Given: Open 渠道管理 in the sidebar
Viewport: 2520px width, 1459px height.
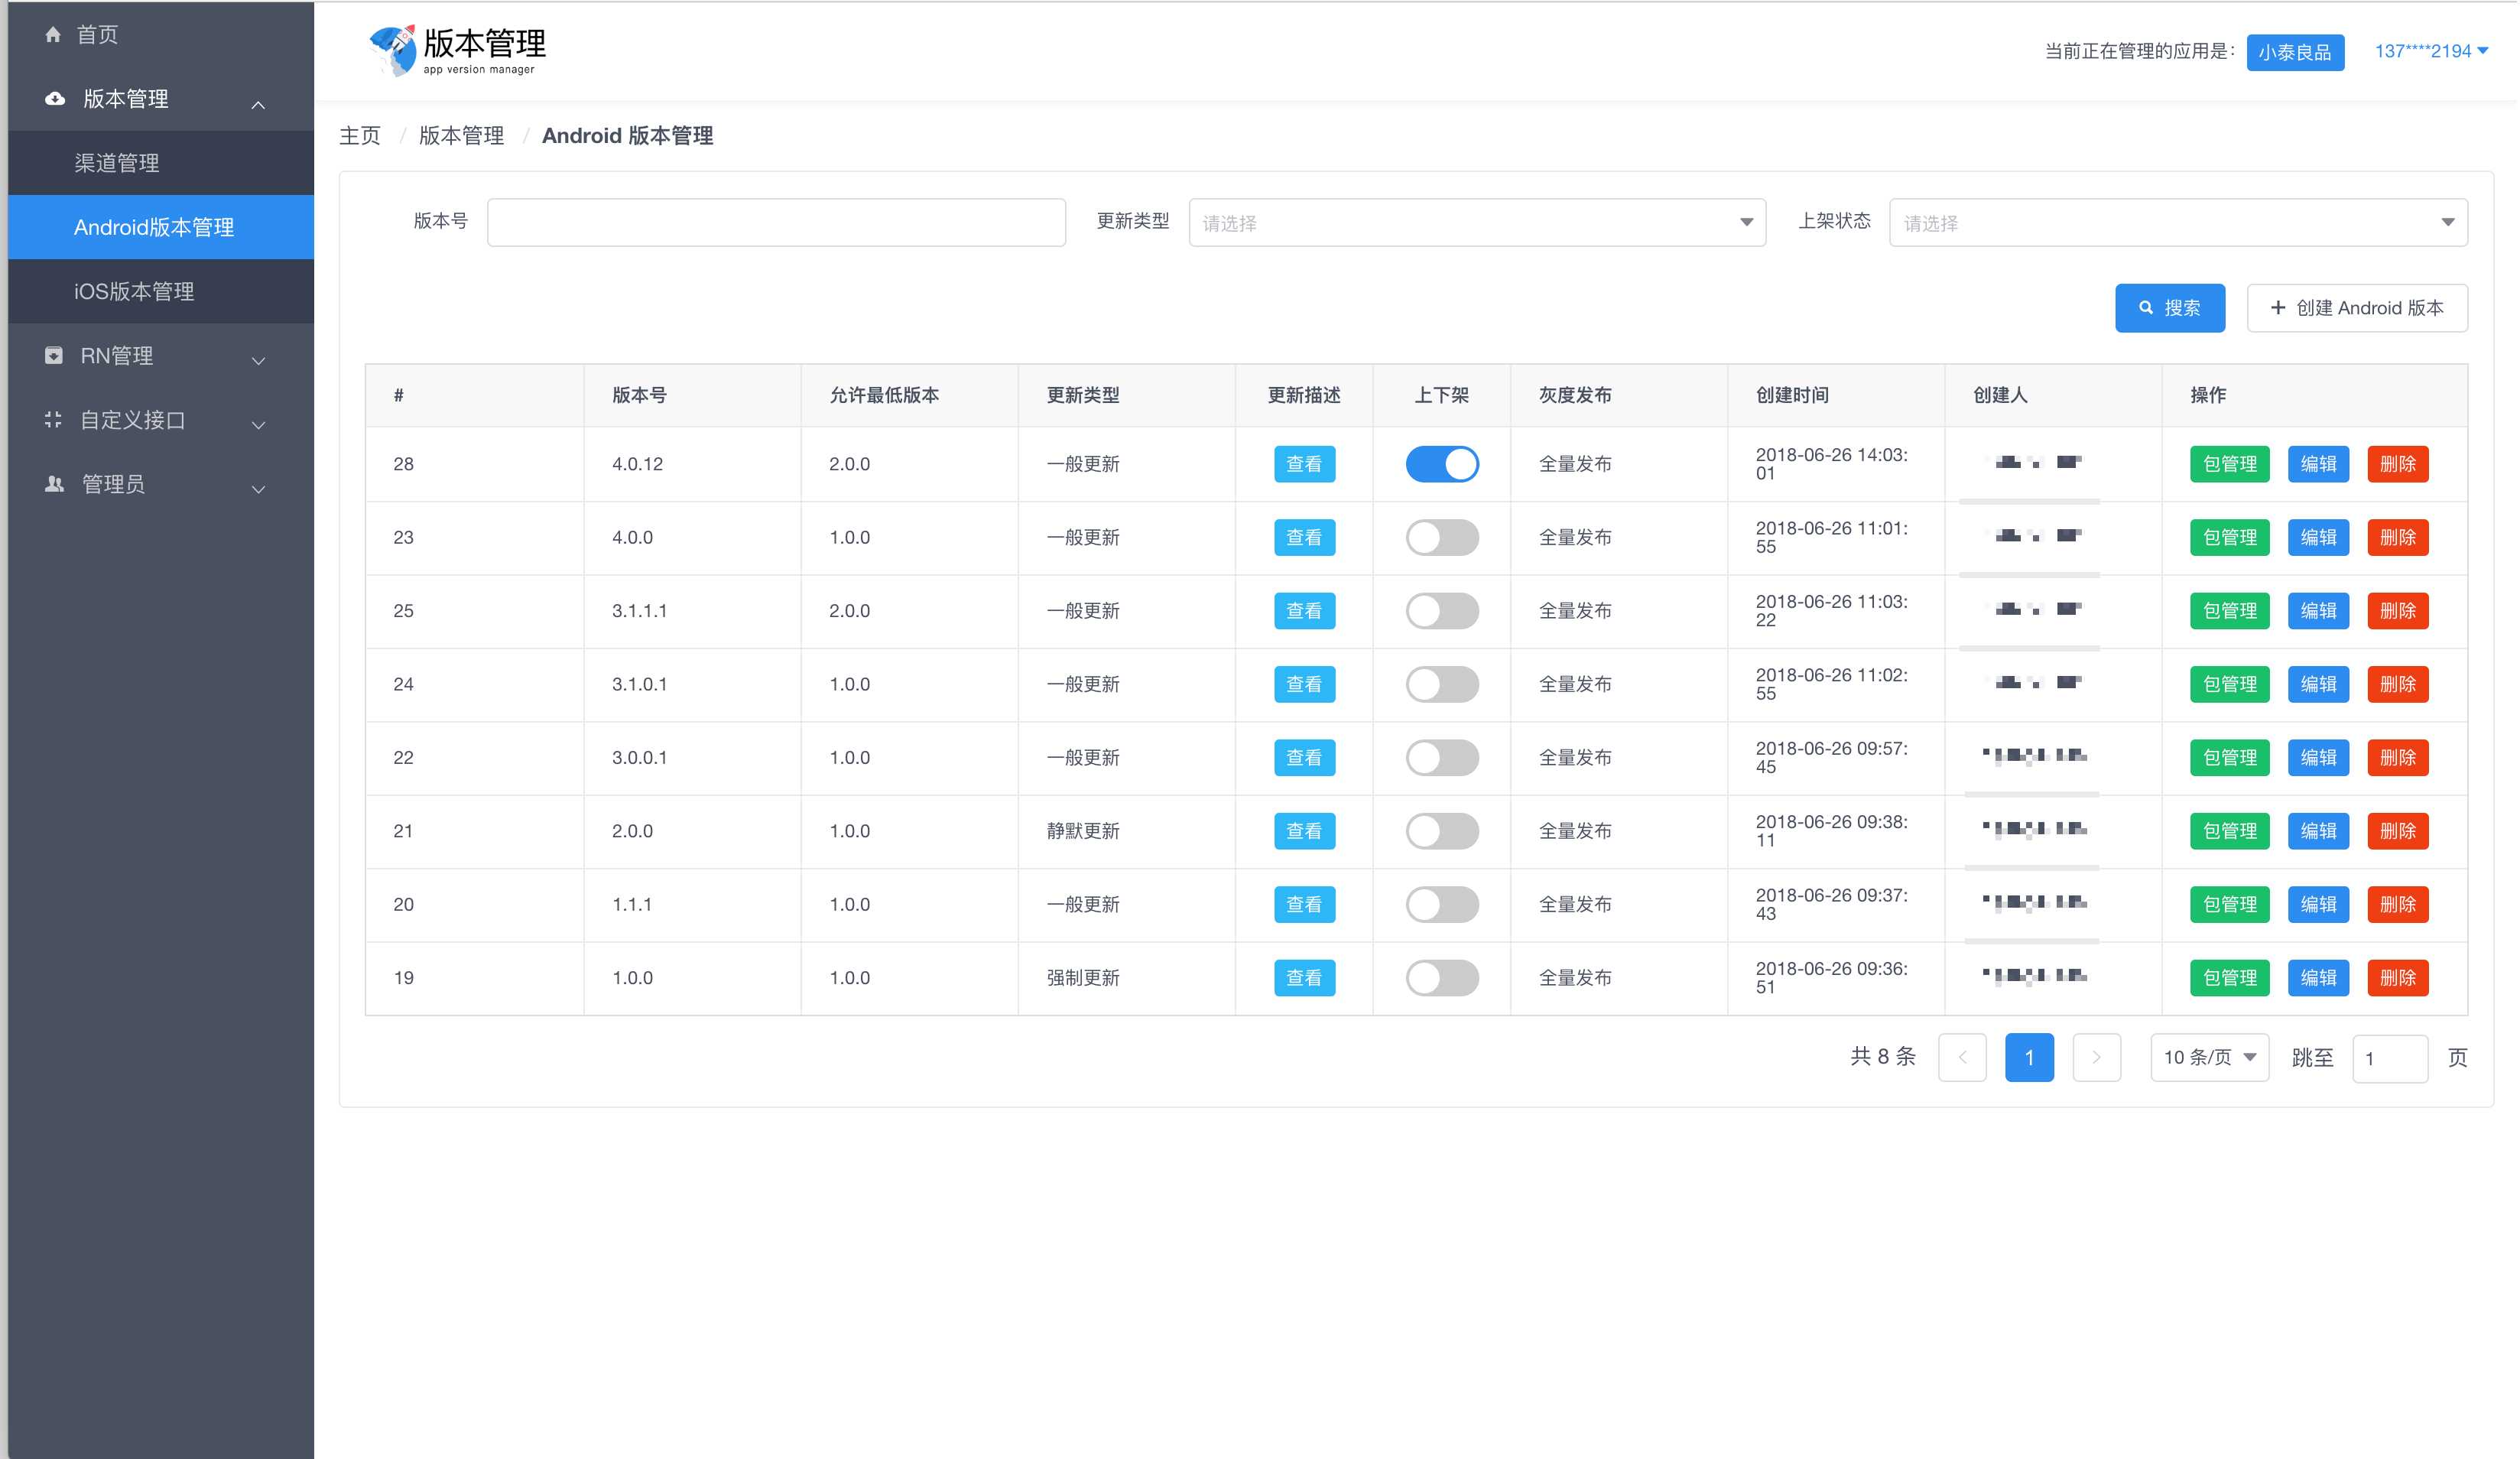Looking at the screenshot, I should (117, 163).
